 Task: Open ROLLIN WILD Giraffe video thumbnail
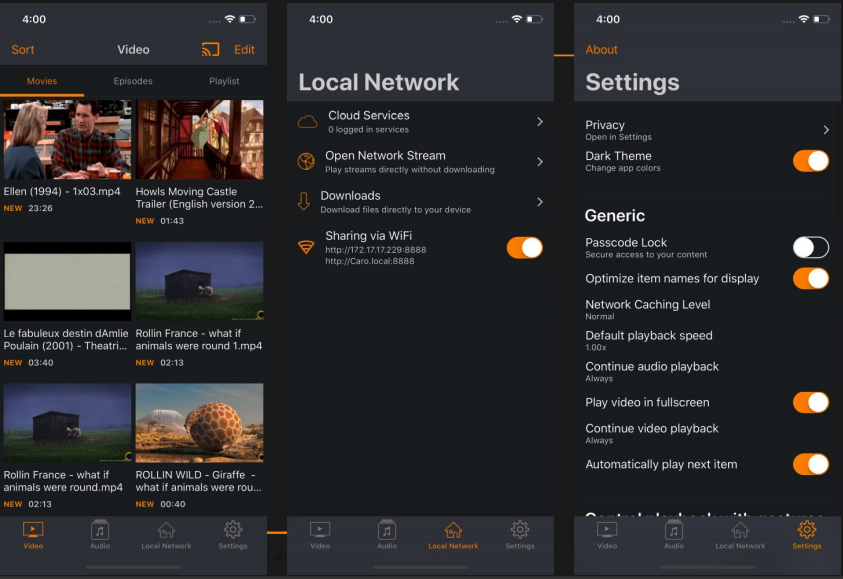click(199, 423)
